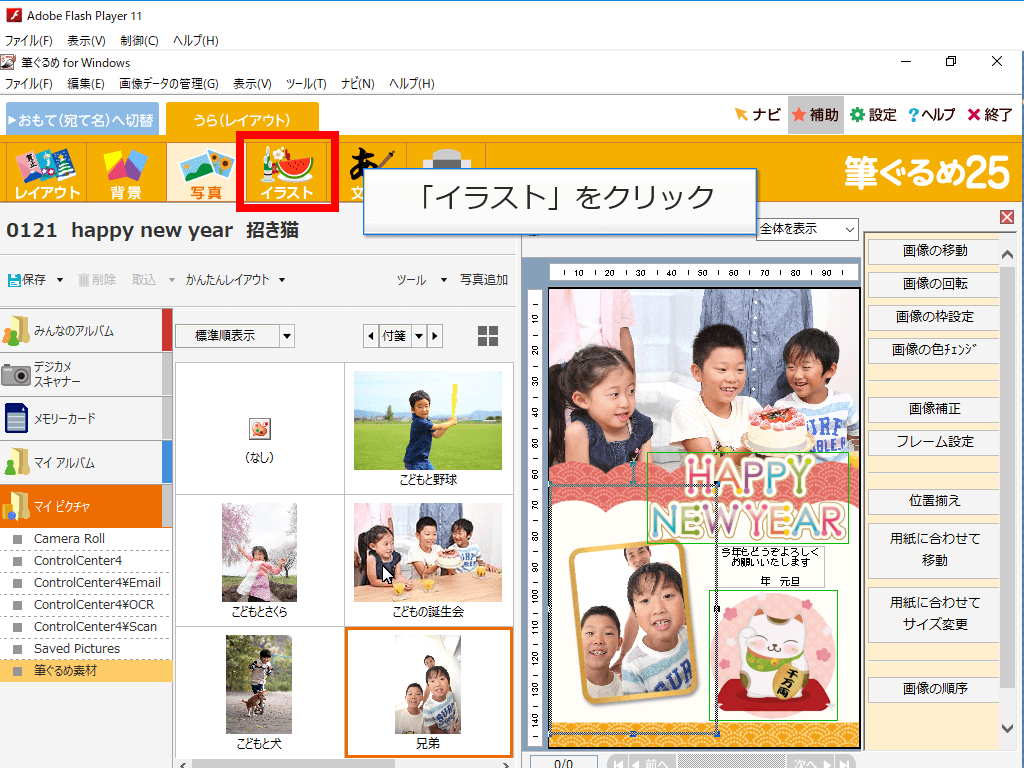The height and width of the screenshot is (768, 1024).
Task: Click the 画像の回転 button
Action: pyautogui.click(x=934, y=284)
